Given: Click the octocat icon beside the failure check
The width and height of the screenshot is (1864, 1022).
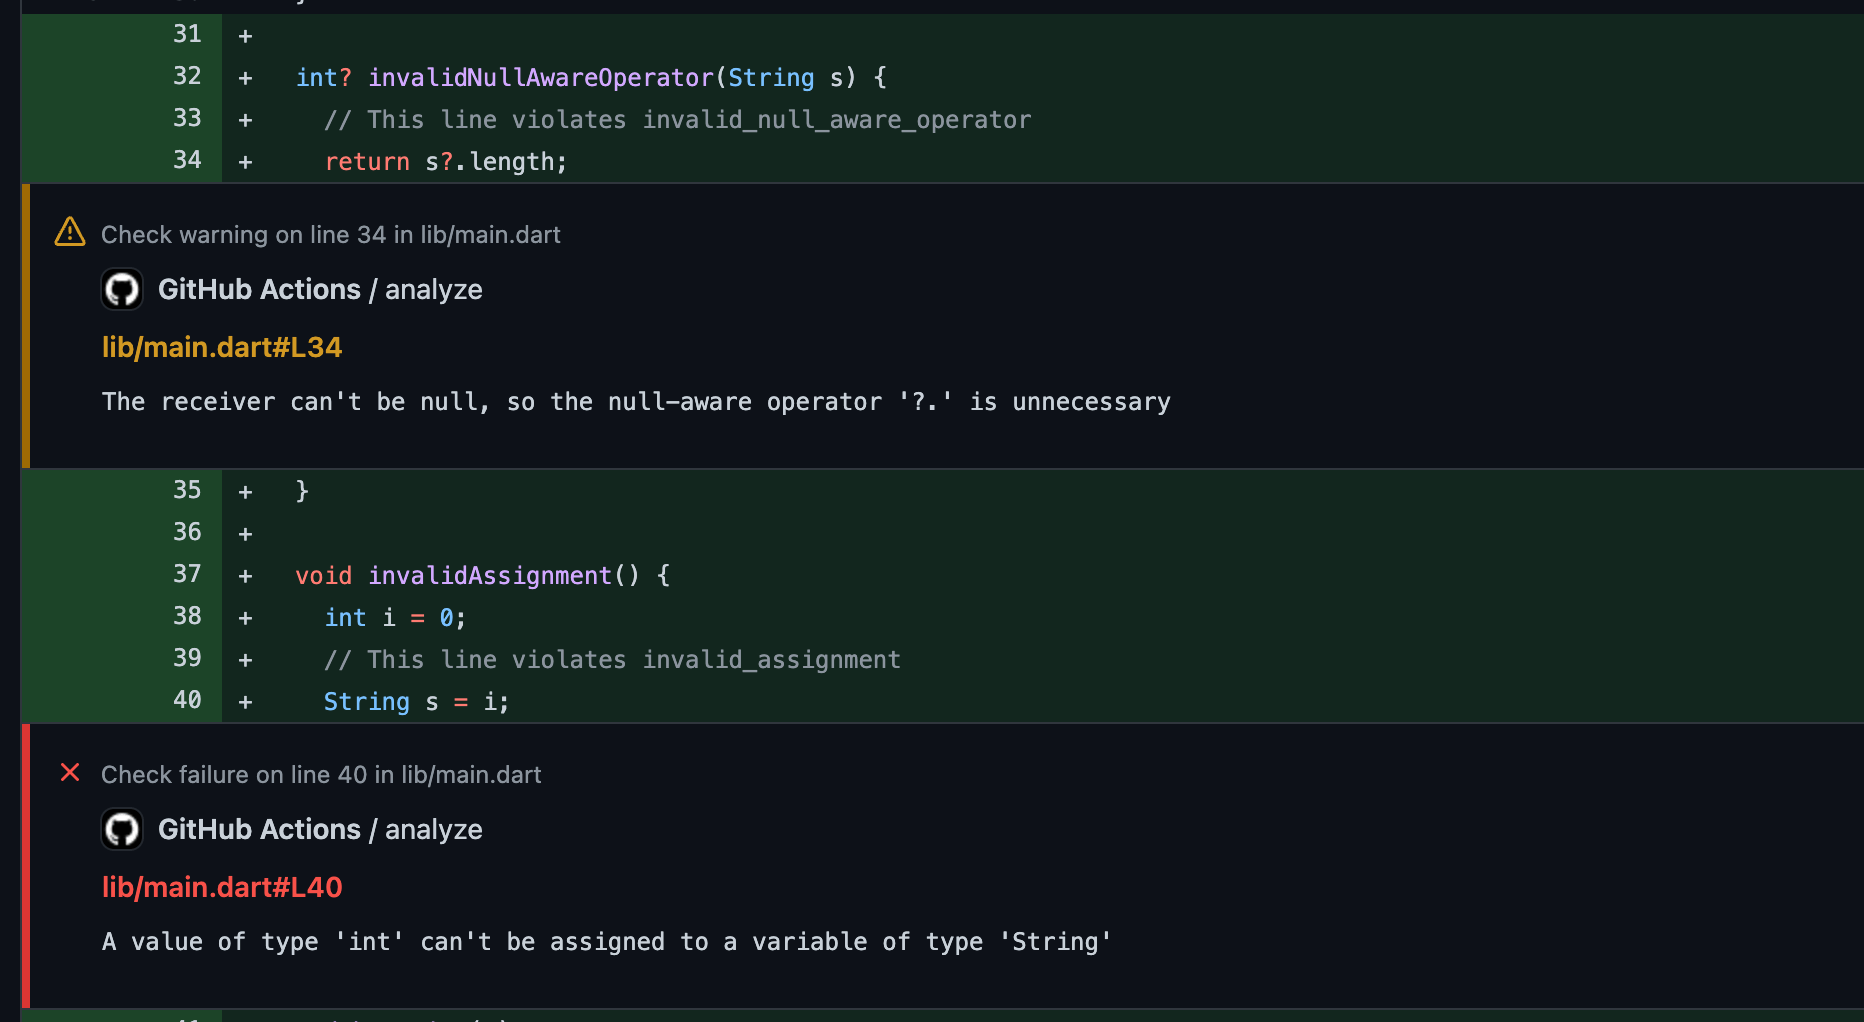Looking at the screenshot, I should [x=122, y=829].
